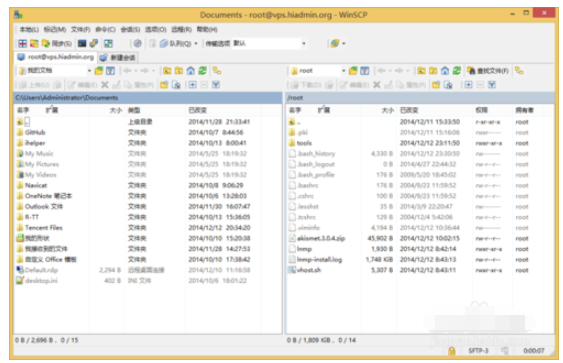Open the terminal console icon

(x=82, y=43)
